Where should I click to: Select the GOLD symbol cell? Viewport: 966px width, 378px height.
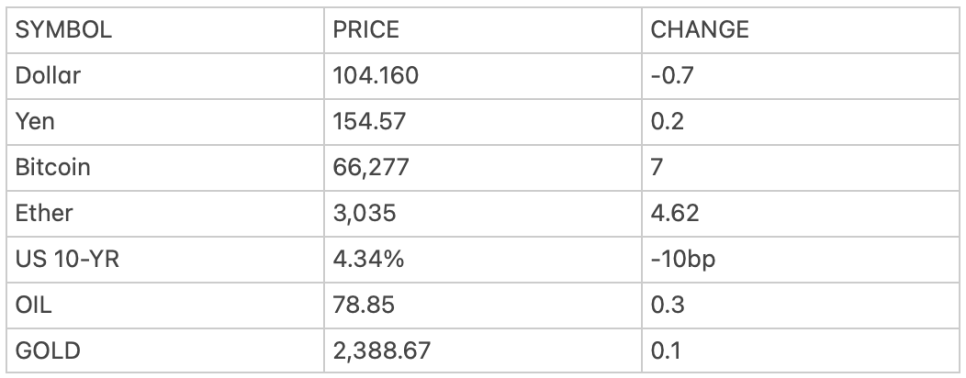[165, 351]
